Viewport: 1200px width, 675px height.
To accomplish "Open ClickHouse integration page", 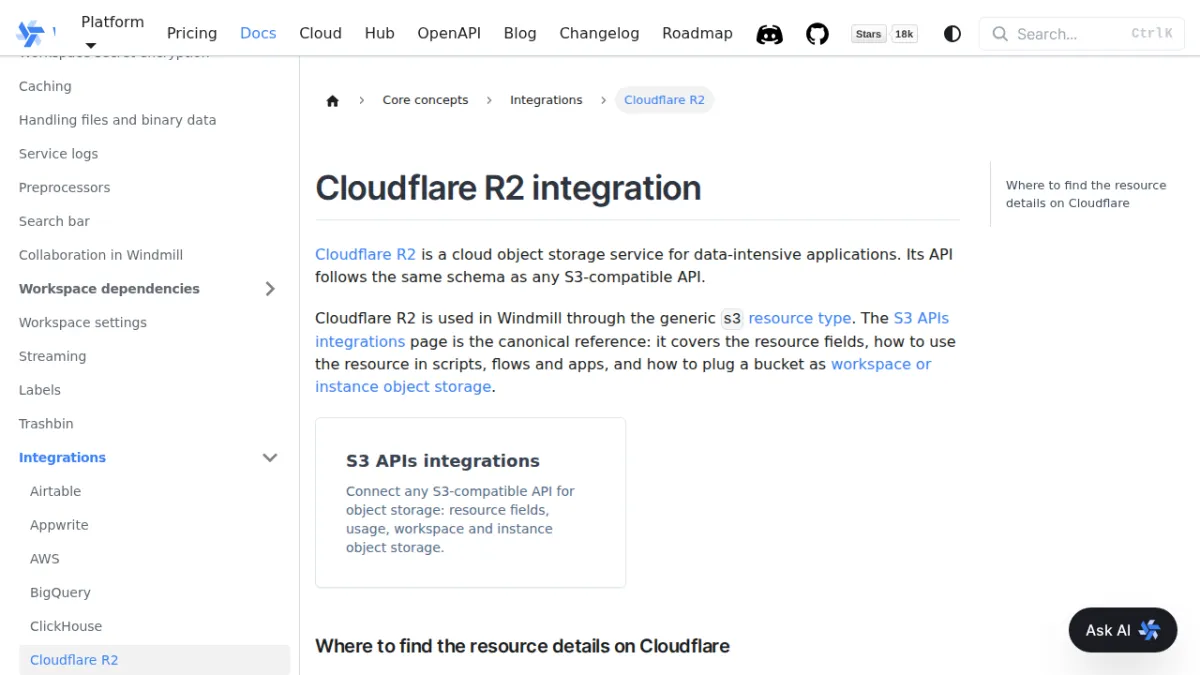I will (x=66, y=627).
